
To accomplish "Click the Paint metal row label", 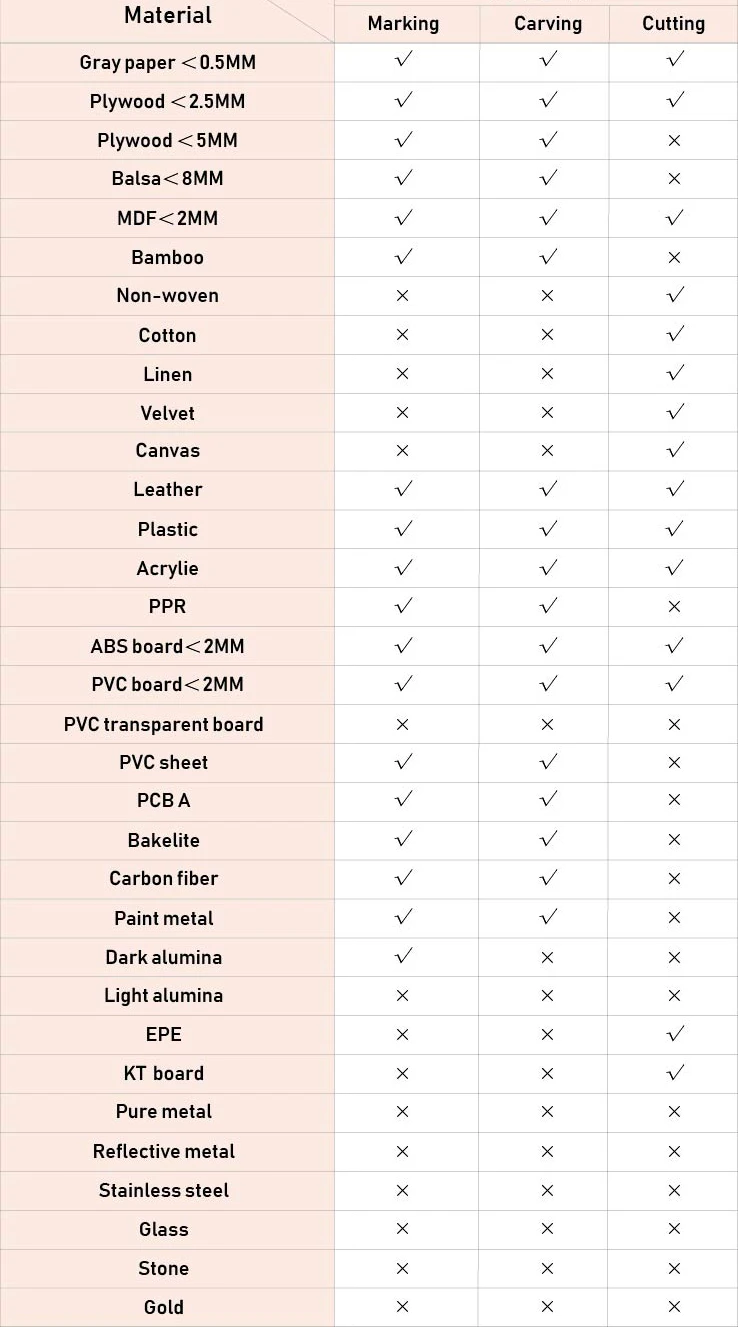I will click(164, 918).
